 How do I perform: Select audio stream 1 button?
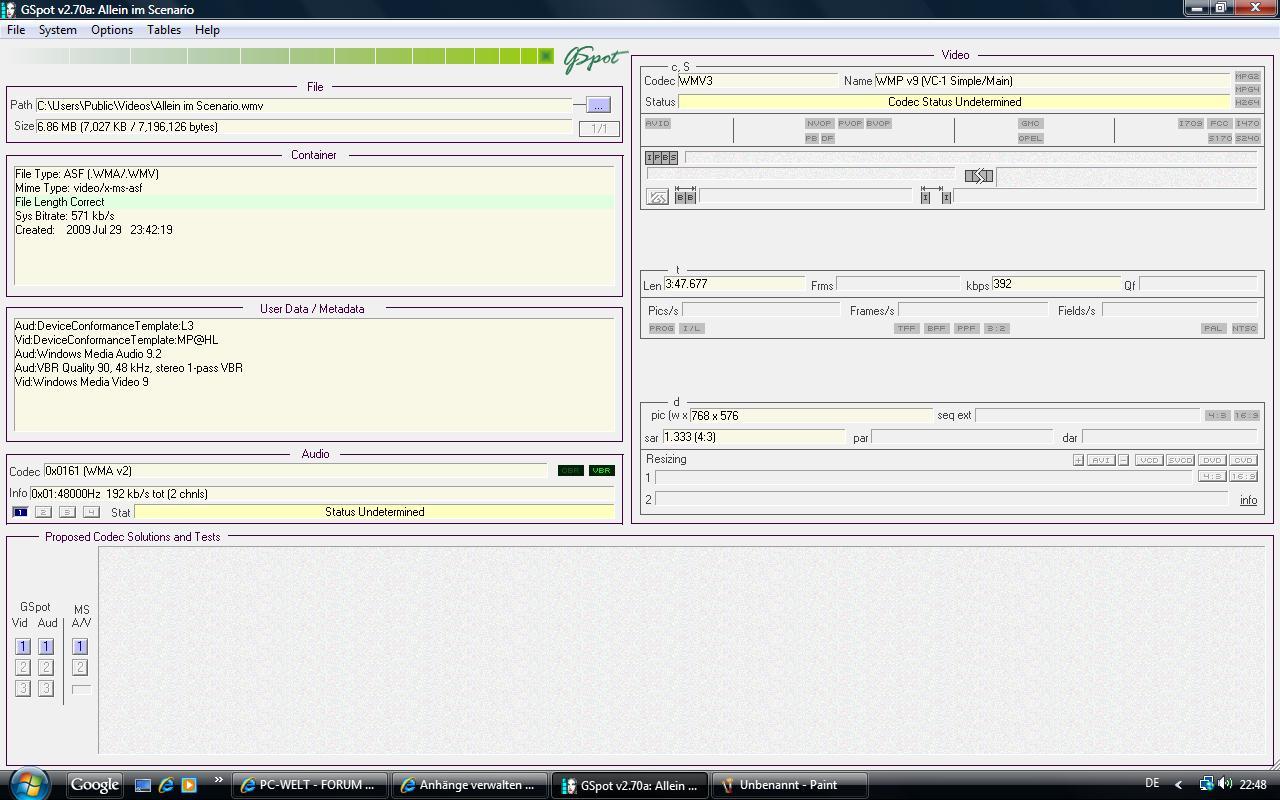tap(19, 512)
